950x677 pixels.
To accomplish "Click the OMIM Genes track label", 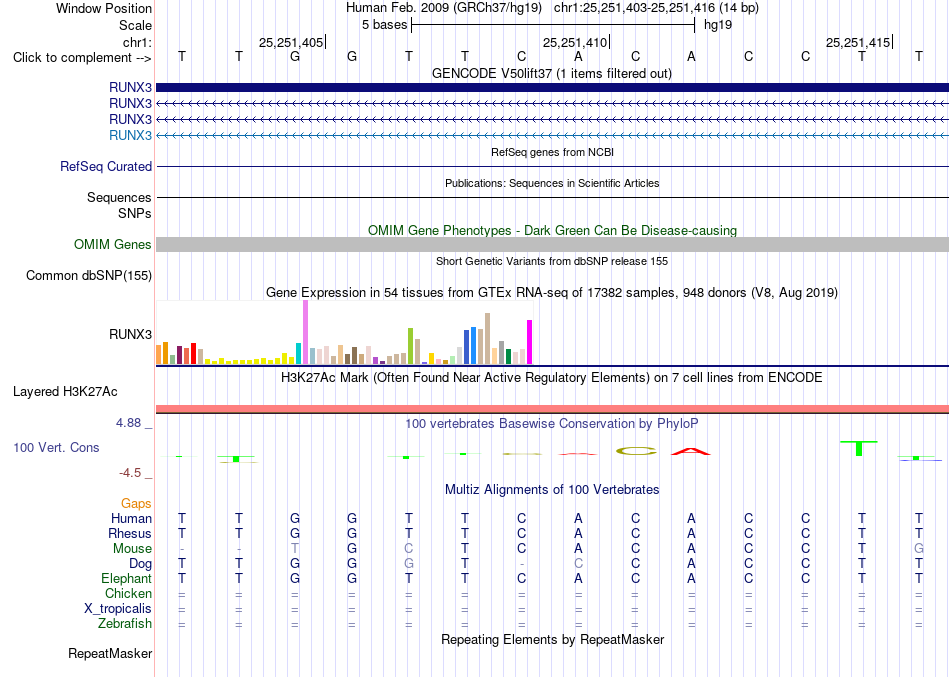I will click(113, 244).
